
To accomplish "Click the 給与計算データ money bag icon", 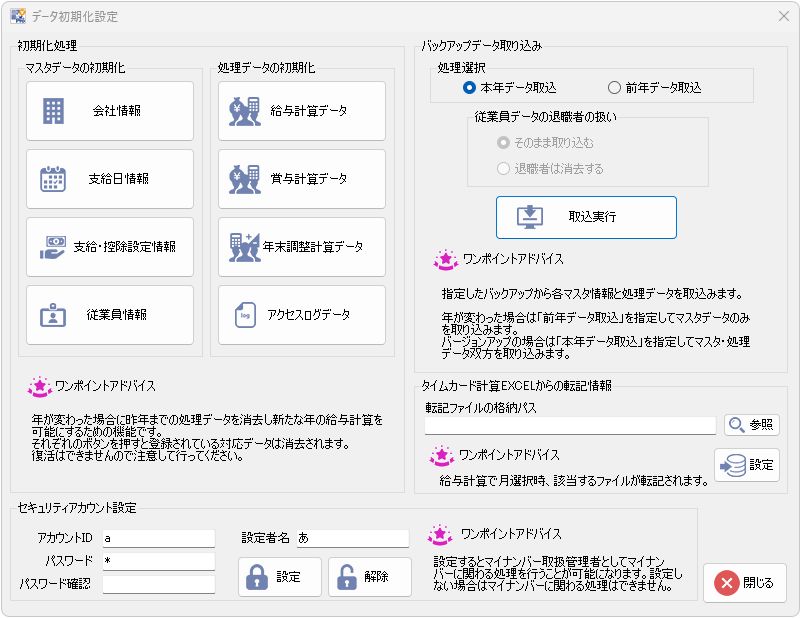I will point(244,111).
